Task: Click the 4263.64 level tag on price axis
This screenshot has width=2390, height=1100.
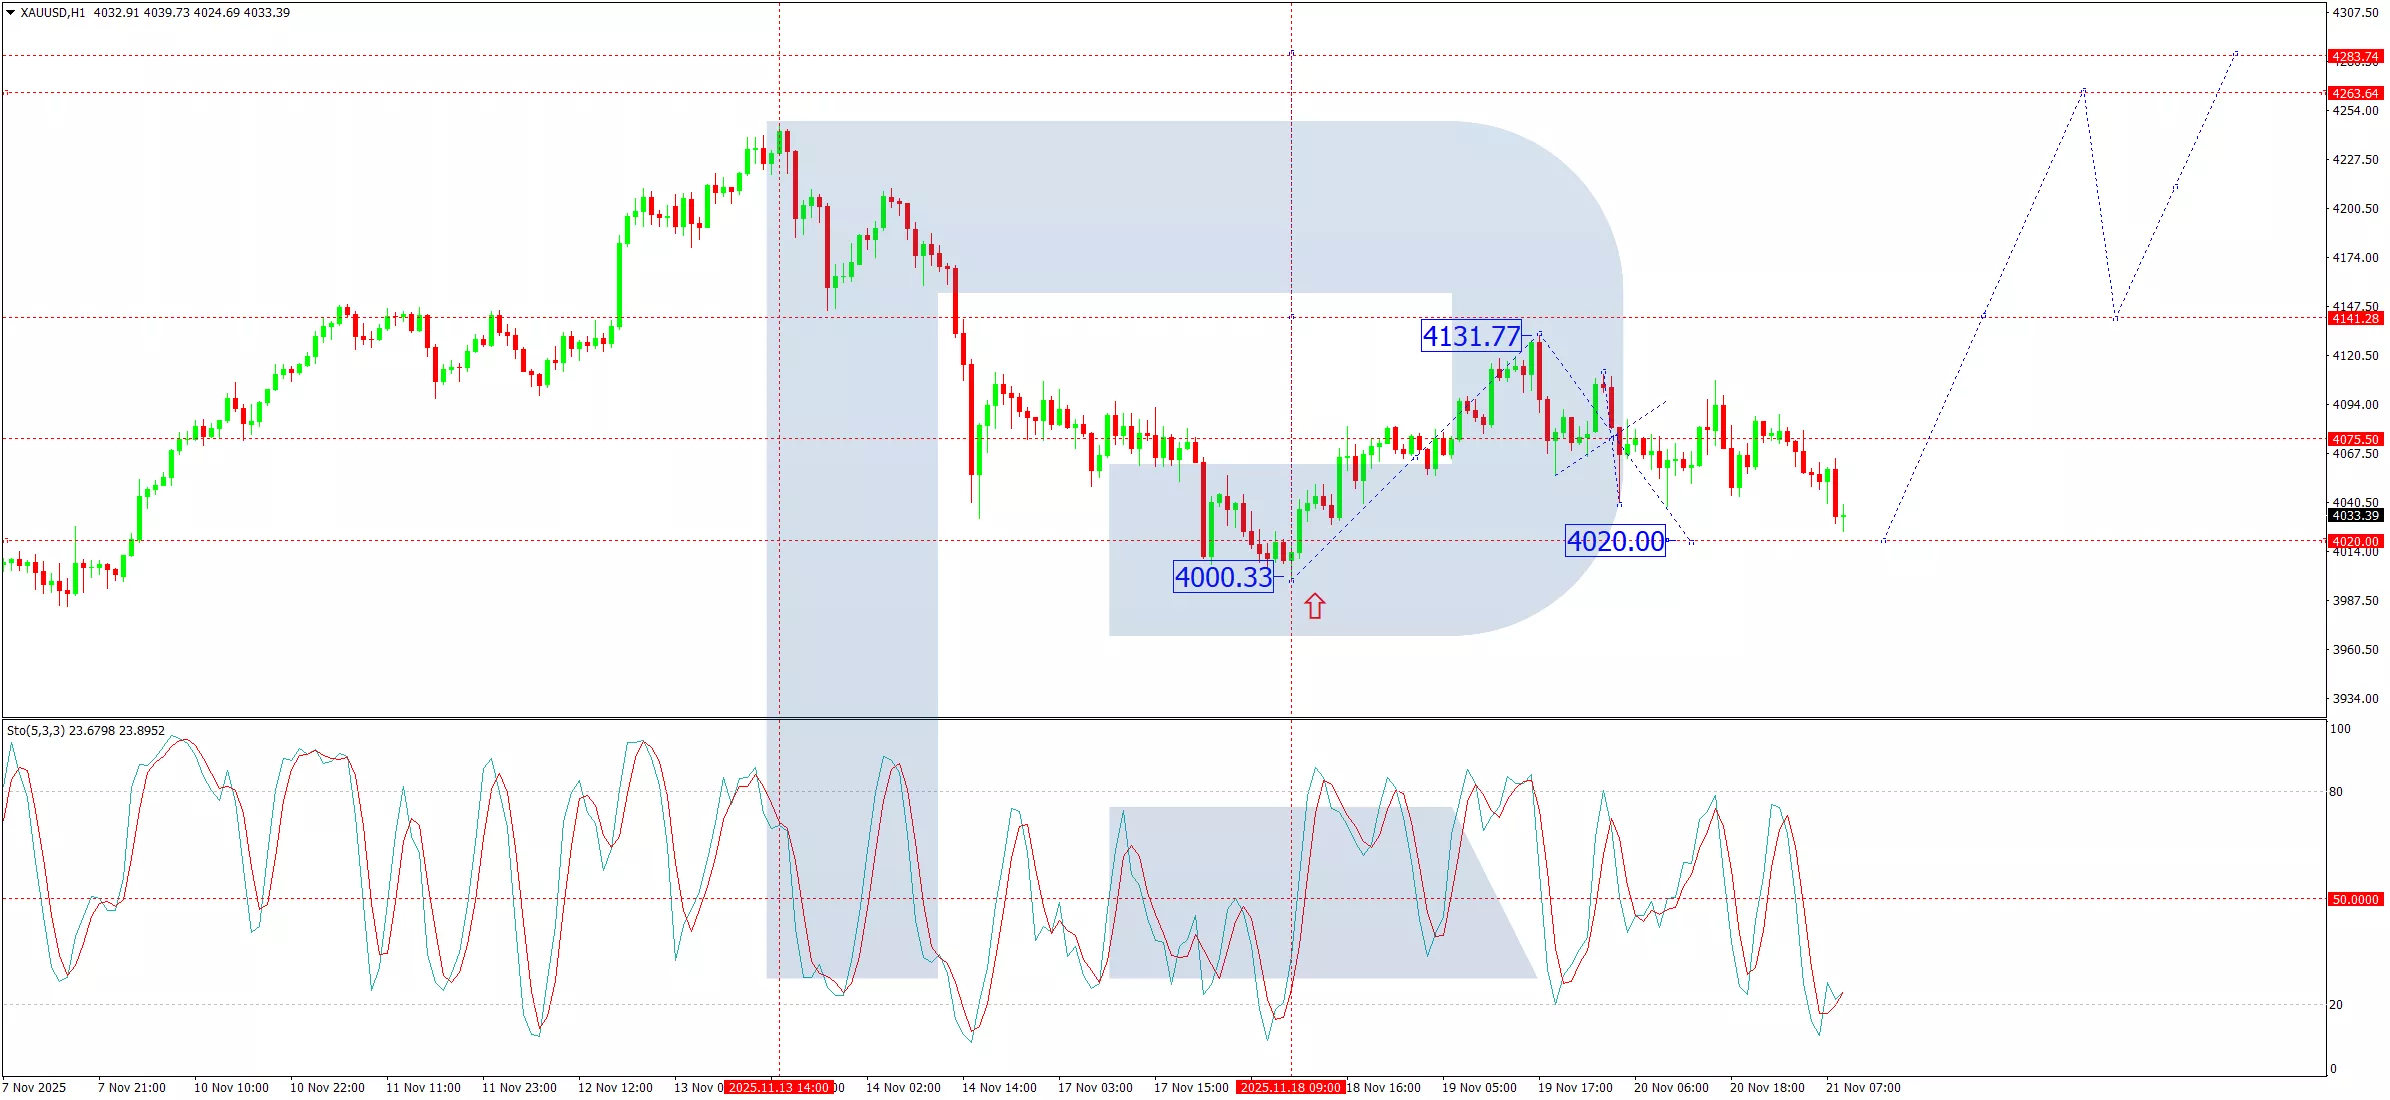Action: point(2355,93)
